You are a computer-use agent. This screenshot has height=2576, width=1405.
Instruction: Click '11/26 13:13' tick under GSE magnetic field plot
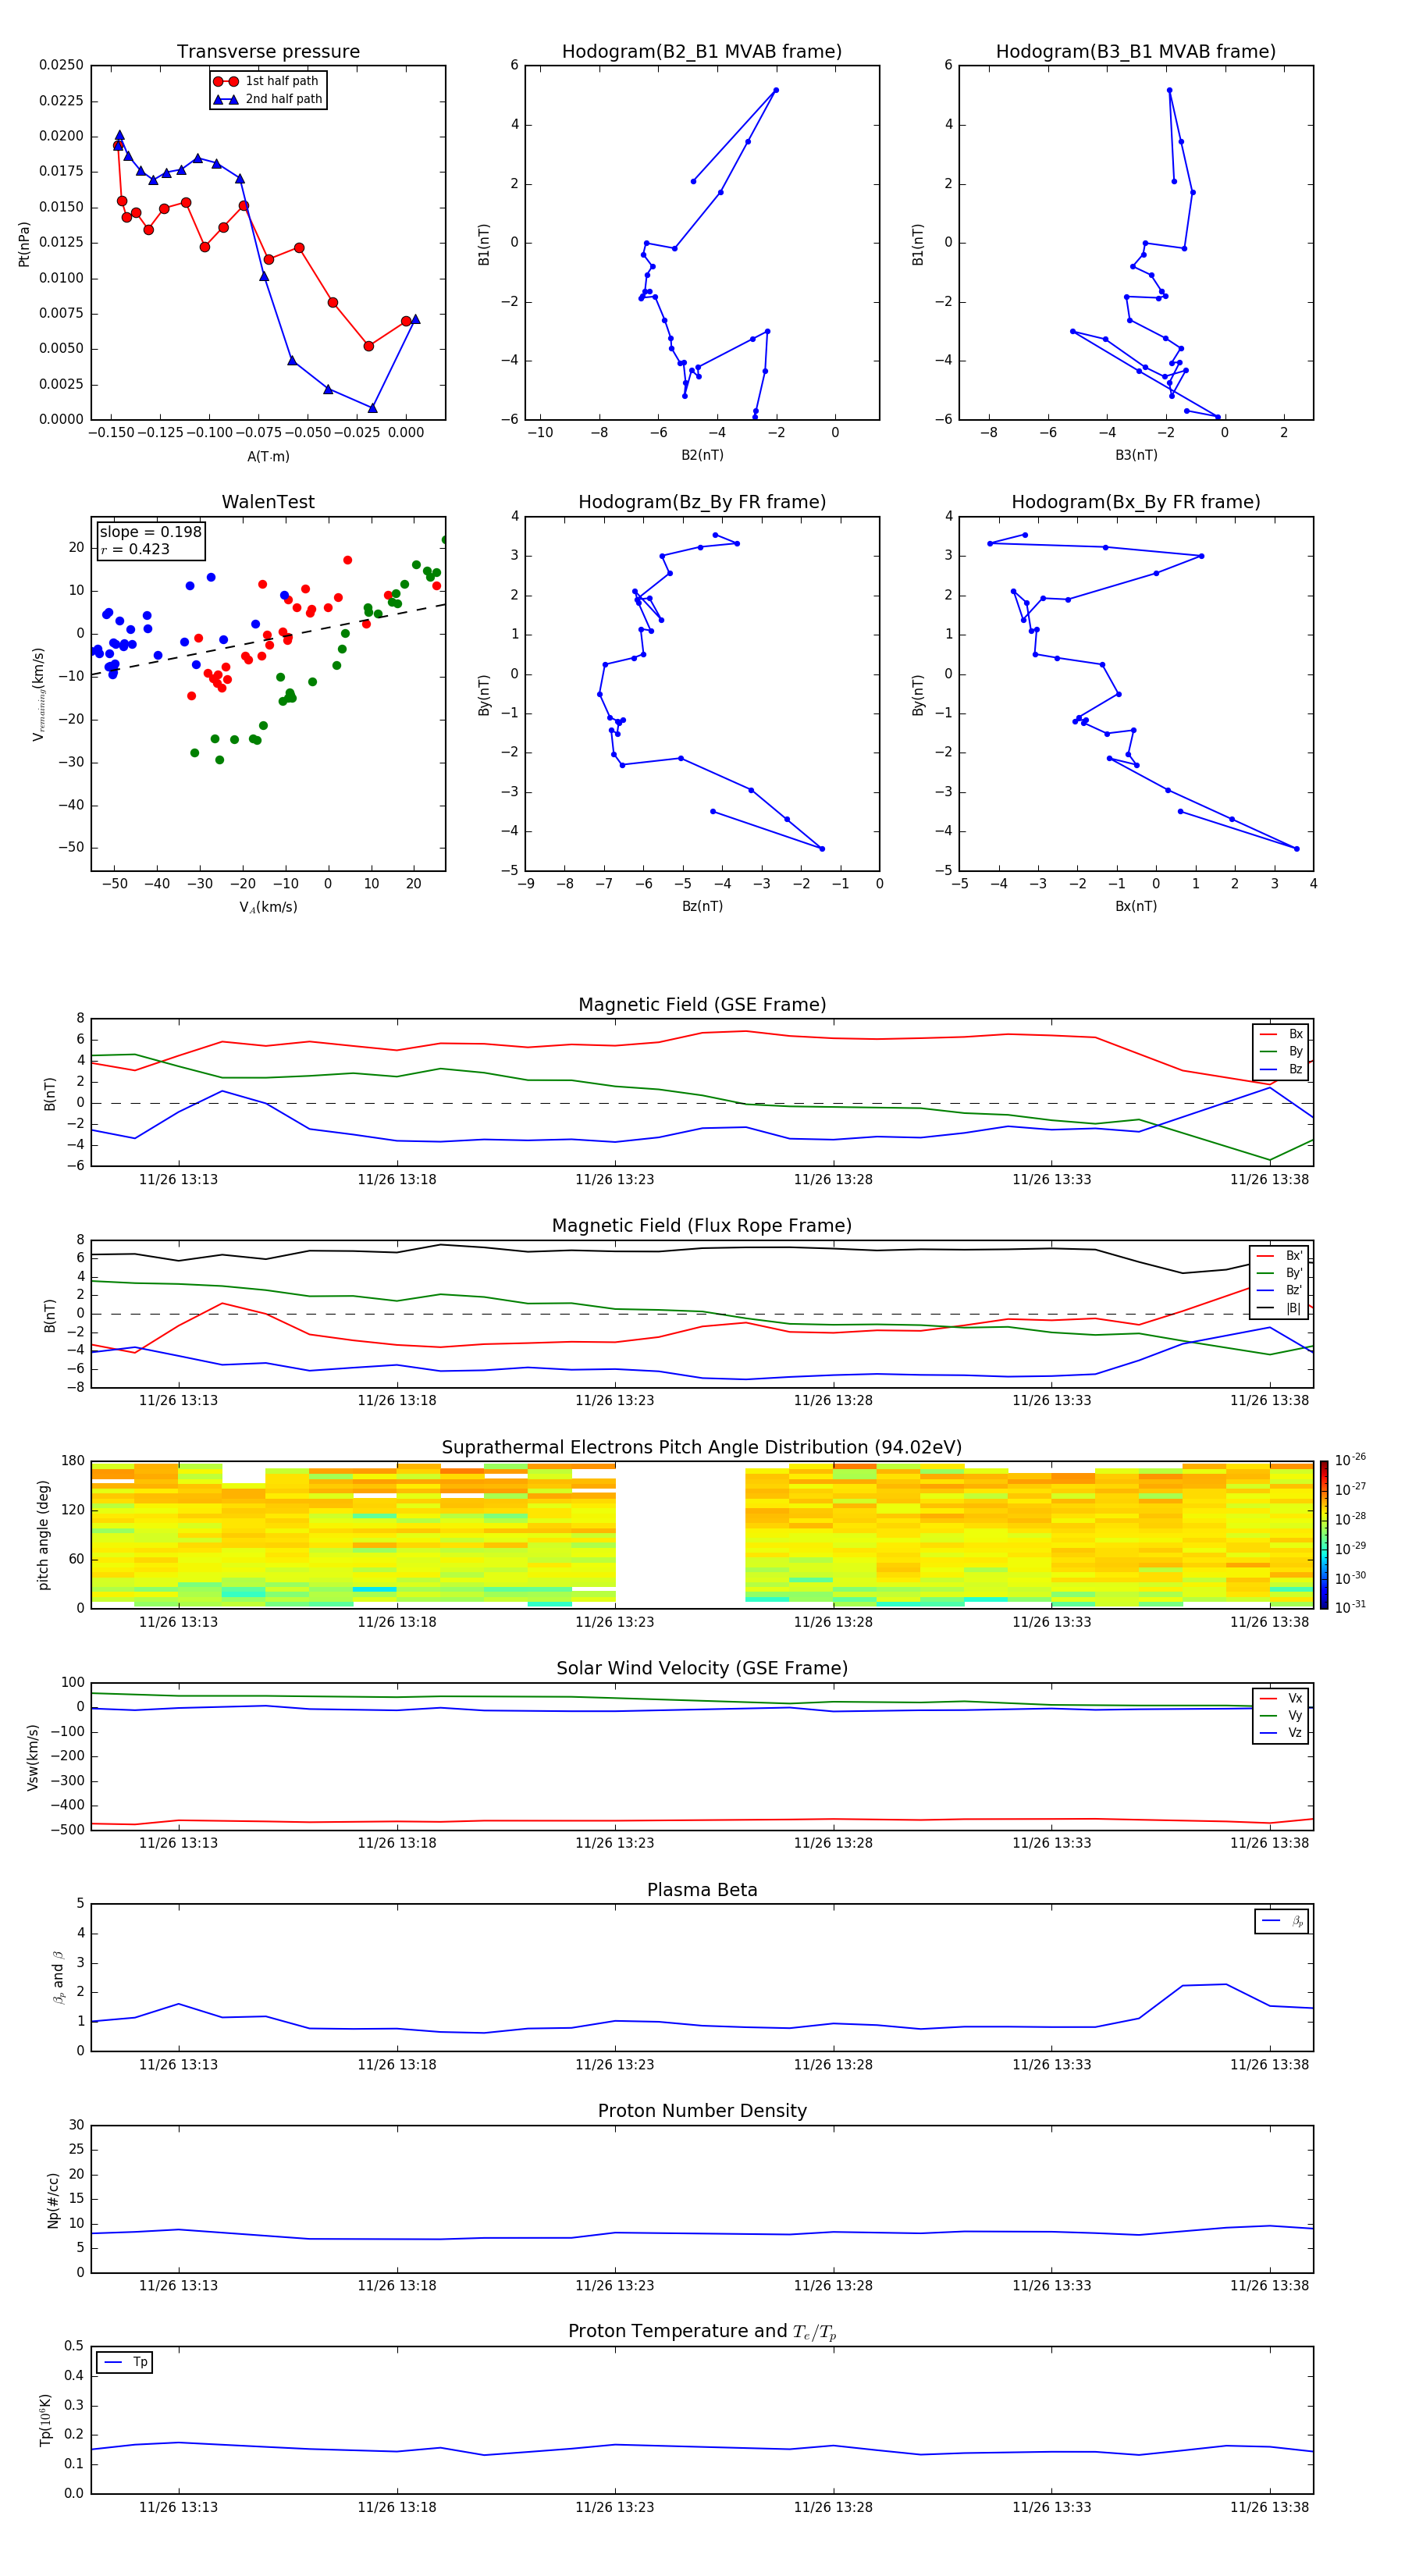[178, 1180]
